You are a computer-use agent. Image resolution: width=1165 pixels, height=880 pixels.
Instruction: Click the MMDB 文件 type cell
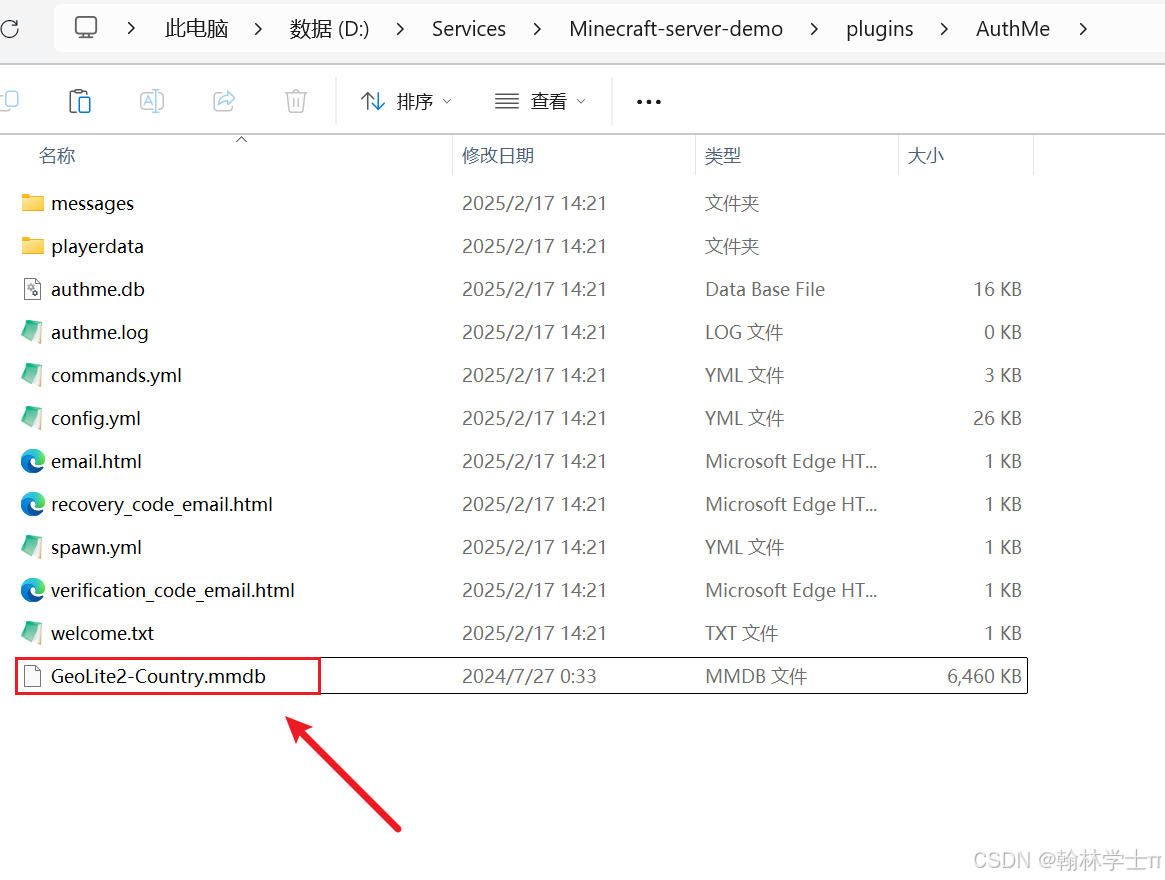click(x=756, y=676)
